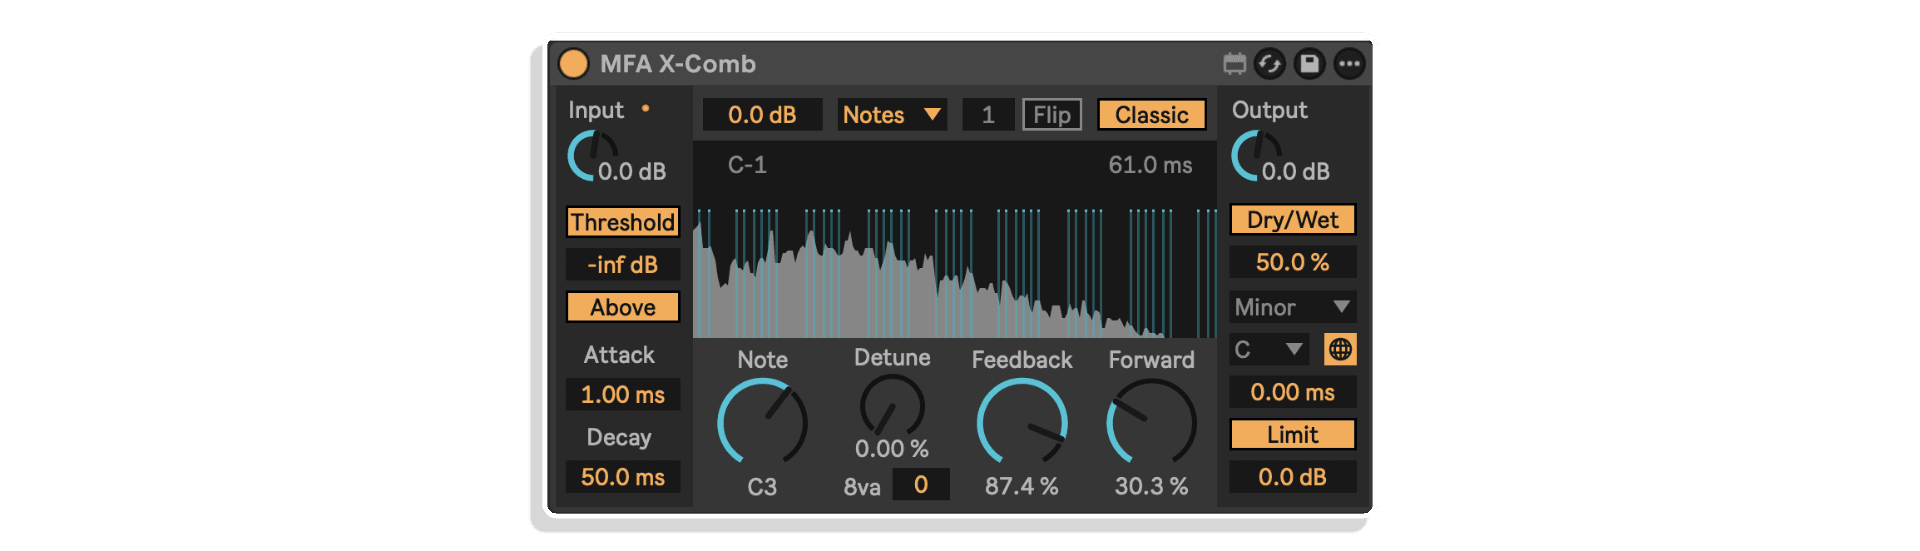Viewport: 1920px width, 551px height.
Task: Click the 30.3 % forward value
Action: (1152, 486)
